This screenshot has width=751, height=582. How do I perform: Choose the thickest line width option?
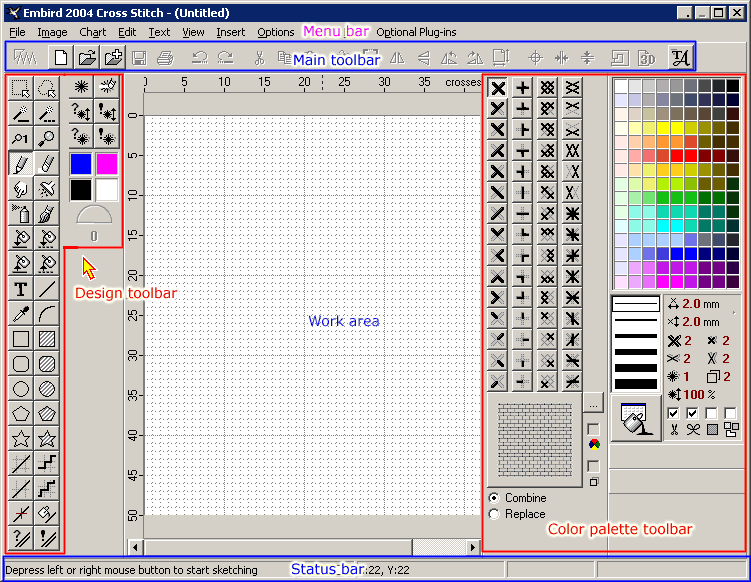coord(636,384)
